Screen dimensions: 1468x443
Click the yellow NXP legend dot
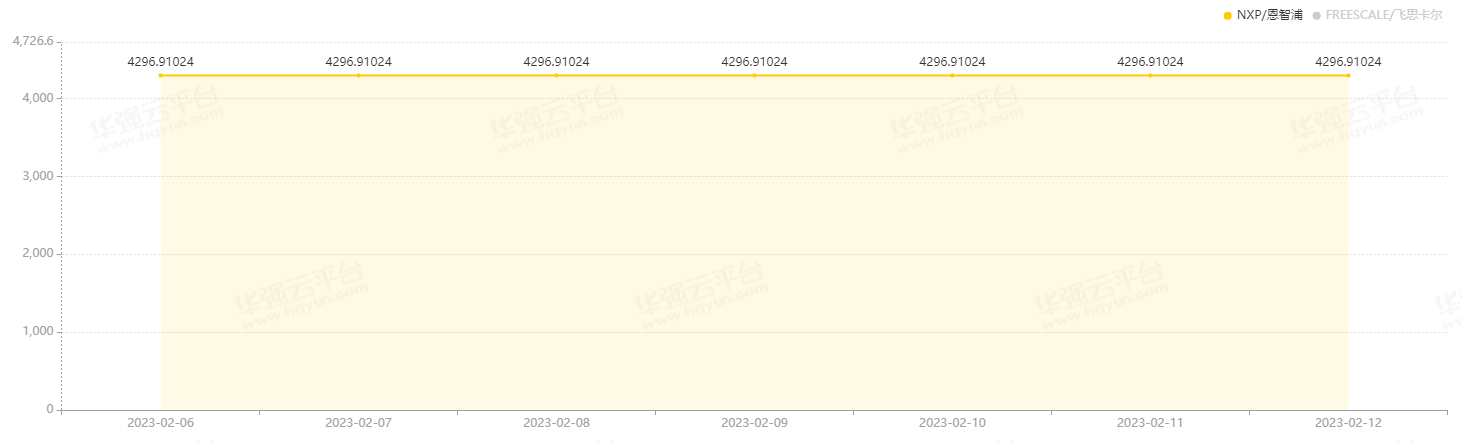[1227, 16]
